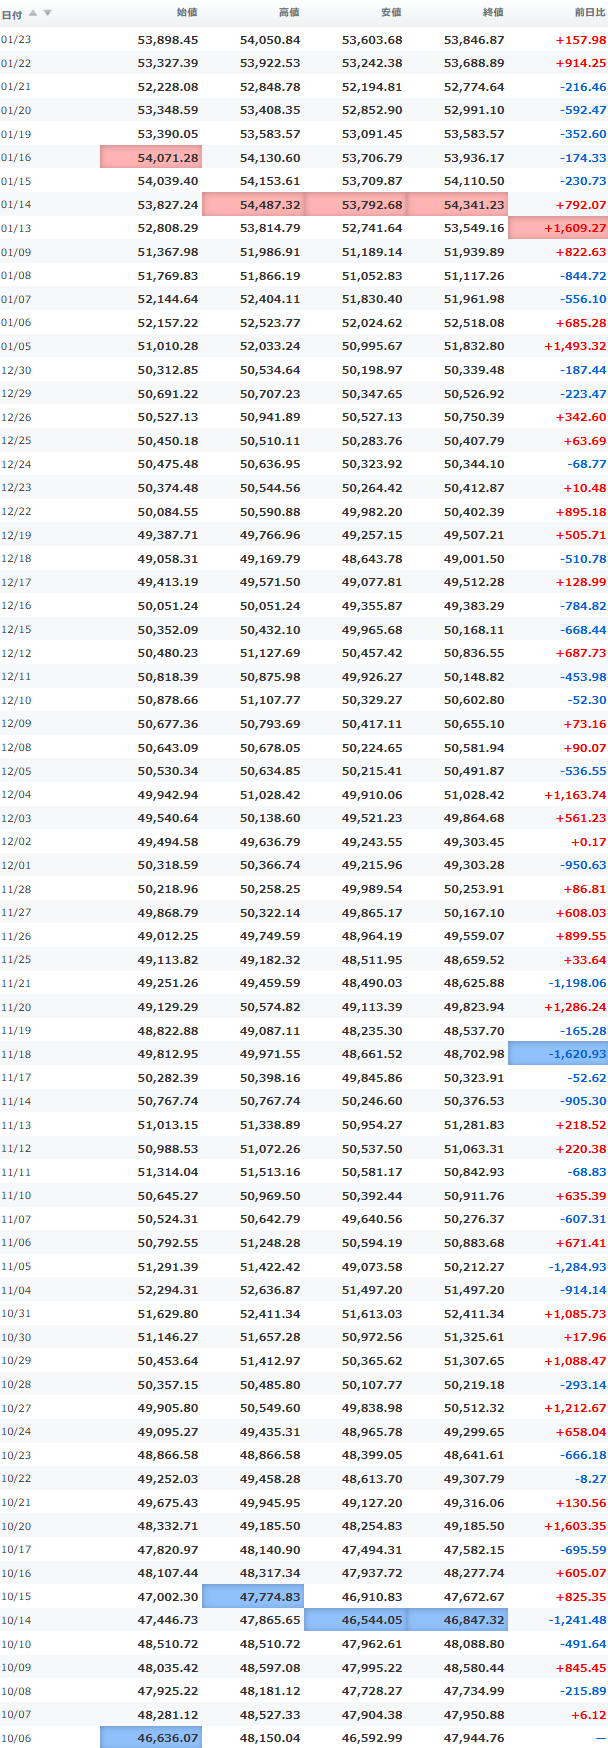This screenshot has height=1748, width=608.
Task: Select the change value +845.45
Action: click(x=581, y=1668)
